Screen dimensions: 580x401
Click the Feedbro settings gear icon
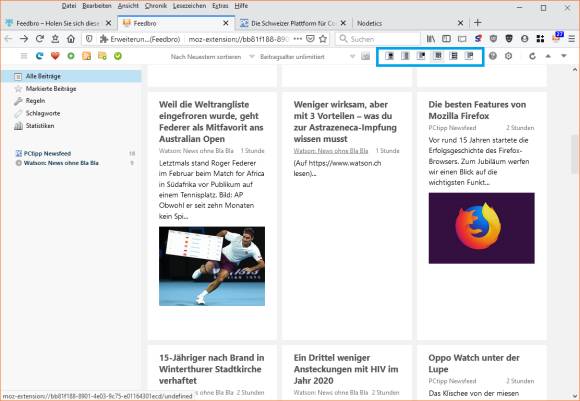pos(509,56)
